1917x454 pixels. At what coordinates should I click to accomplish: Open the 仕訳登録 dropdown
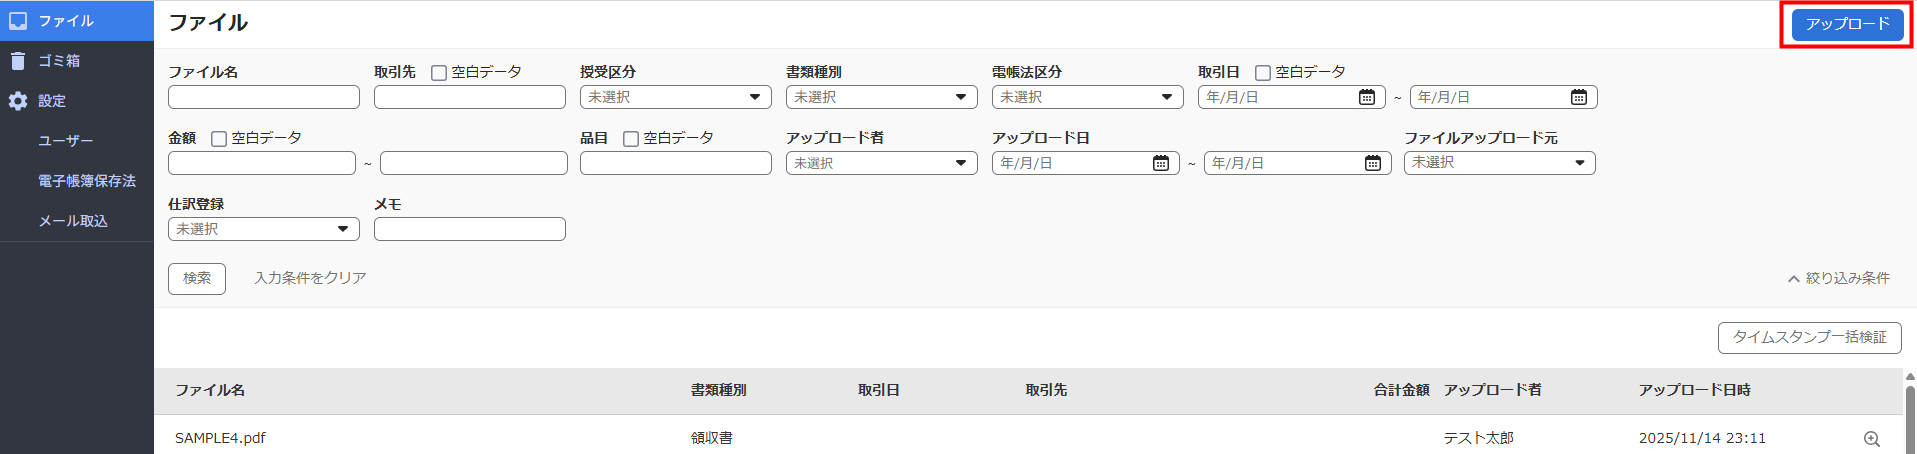(x=263, y=229)
